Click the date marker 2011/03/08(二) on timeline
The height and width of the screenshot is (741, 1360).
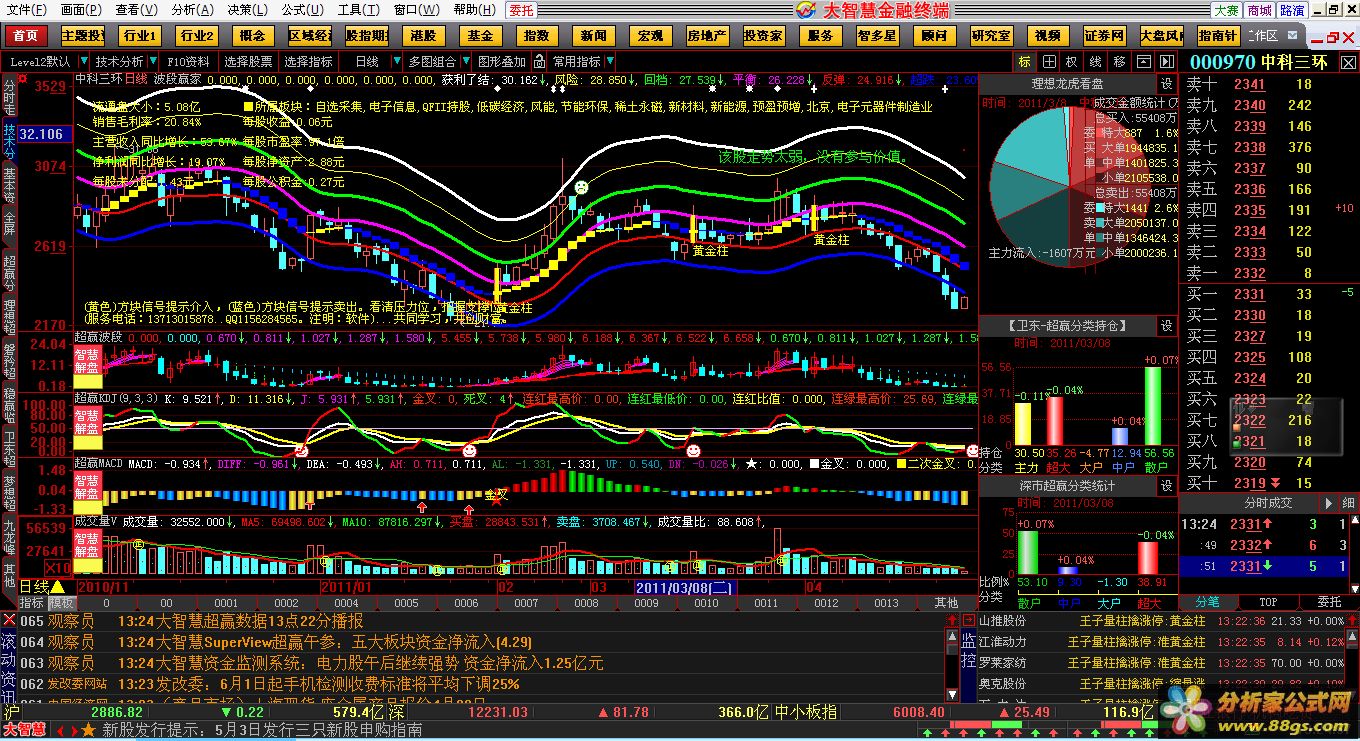point(685,587)
